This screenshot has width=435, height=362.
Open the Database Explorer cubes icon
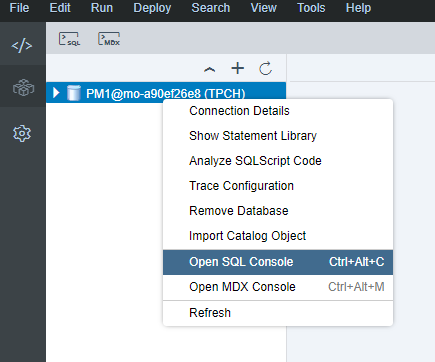pyautogui.click(x=23, y=88)
